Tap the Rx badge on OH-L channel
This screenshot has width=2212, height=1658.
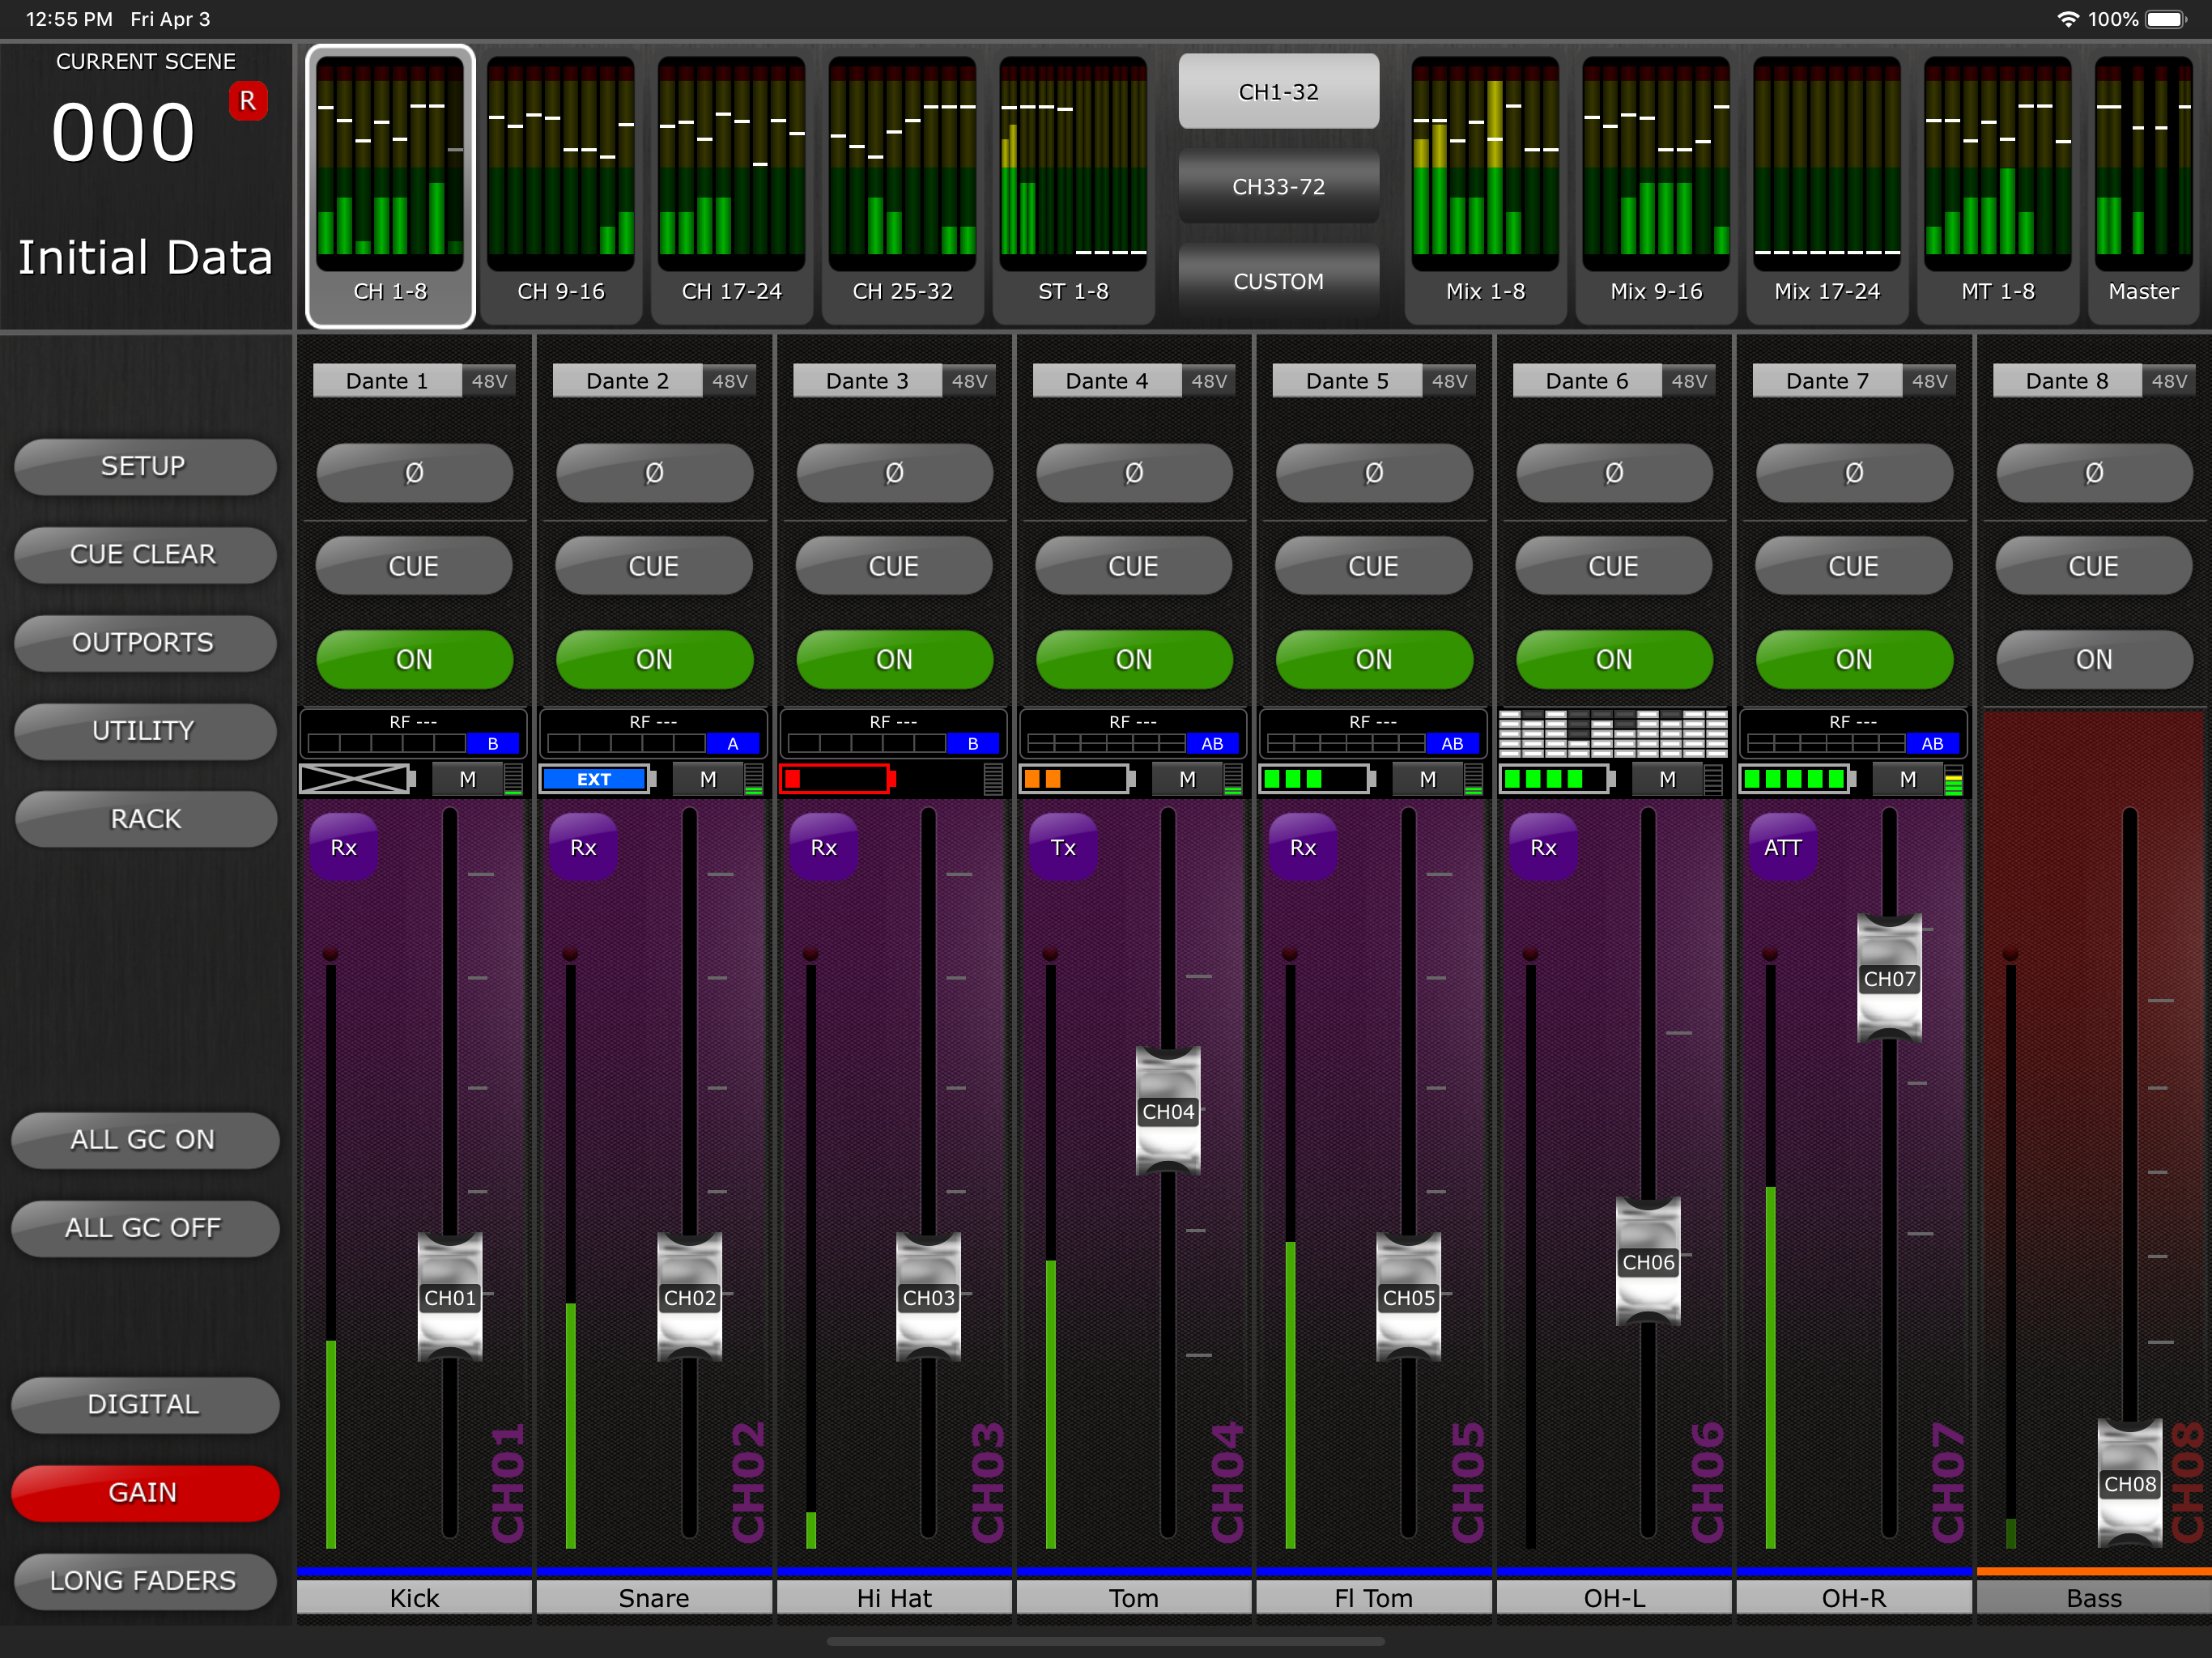[1544, 847]
